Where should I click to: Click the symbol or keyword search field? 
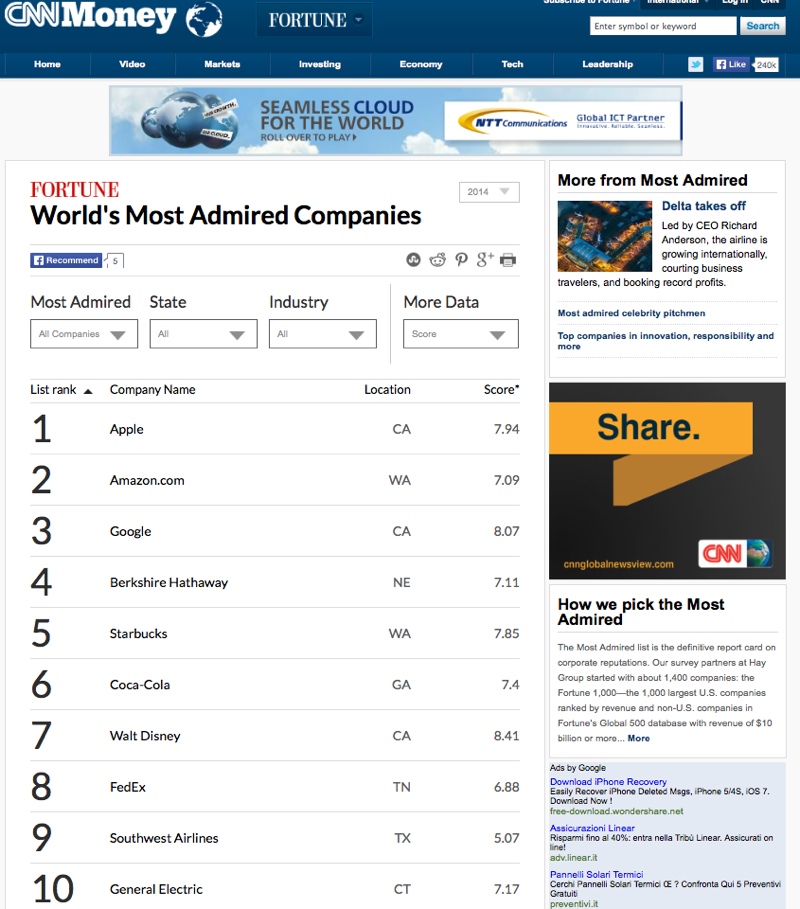(663, 26)
